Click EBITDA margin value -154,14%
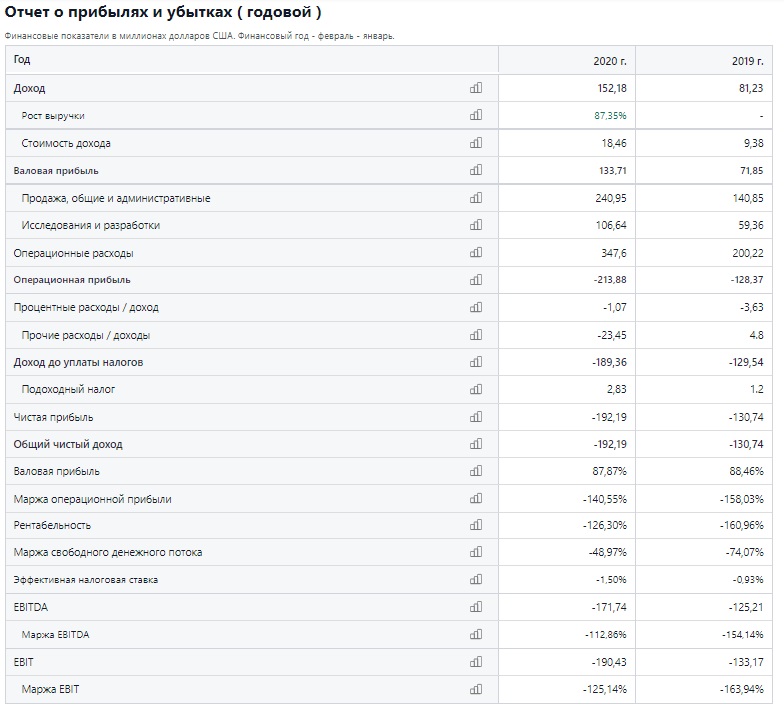784x720 pixels. point(742,634)
